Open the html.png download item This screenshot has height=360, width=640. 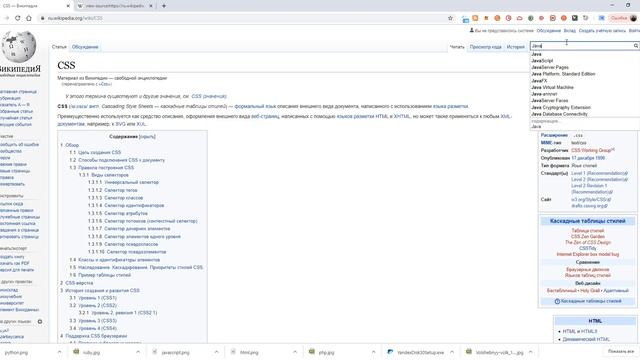click(249, 352)
